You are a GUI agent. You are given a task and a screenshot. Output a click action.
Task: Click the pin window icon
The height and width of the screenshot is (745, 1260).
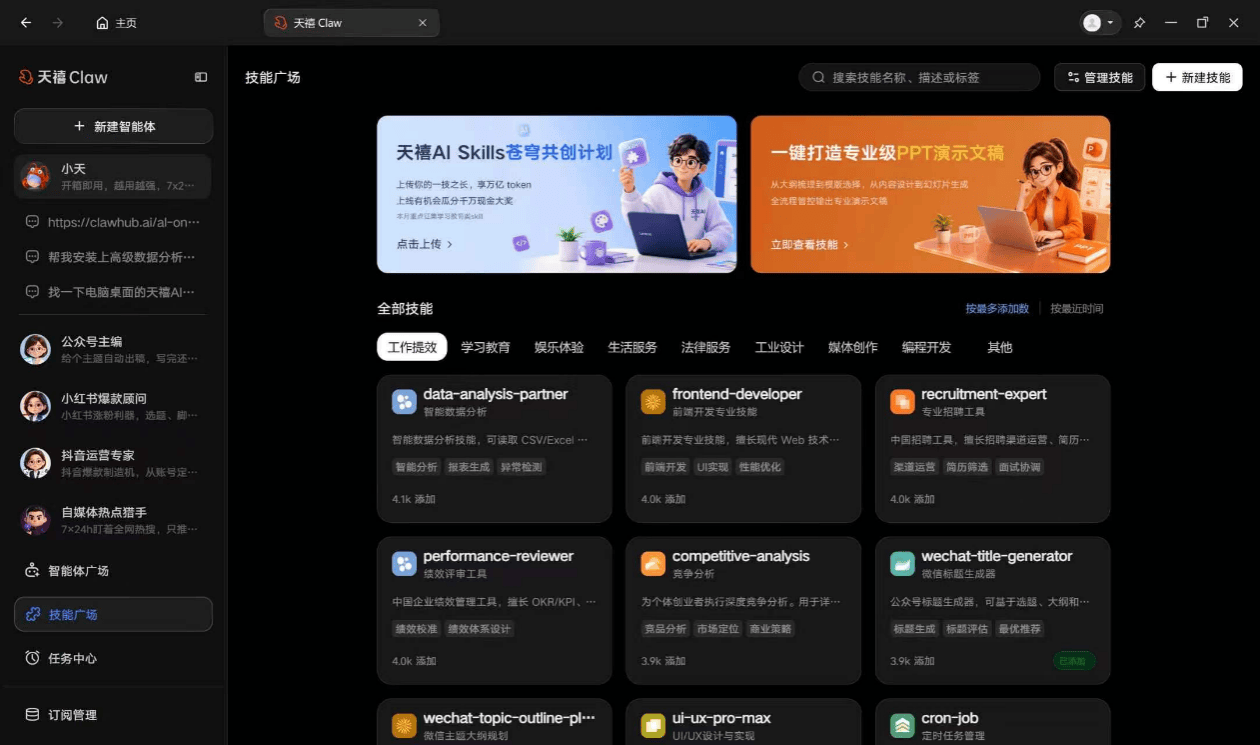pos(1139,23)
